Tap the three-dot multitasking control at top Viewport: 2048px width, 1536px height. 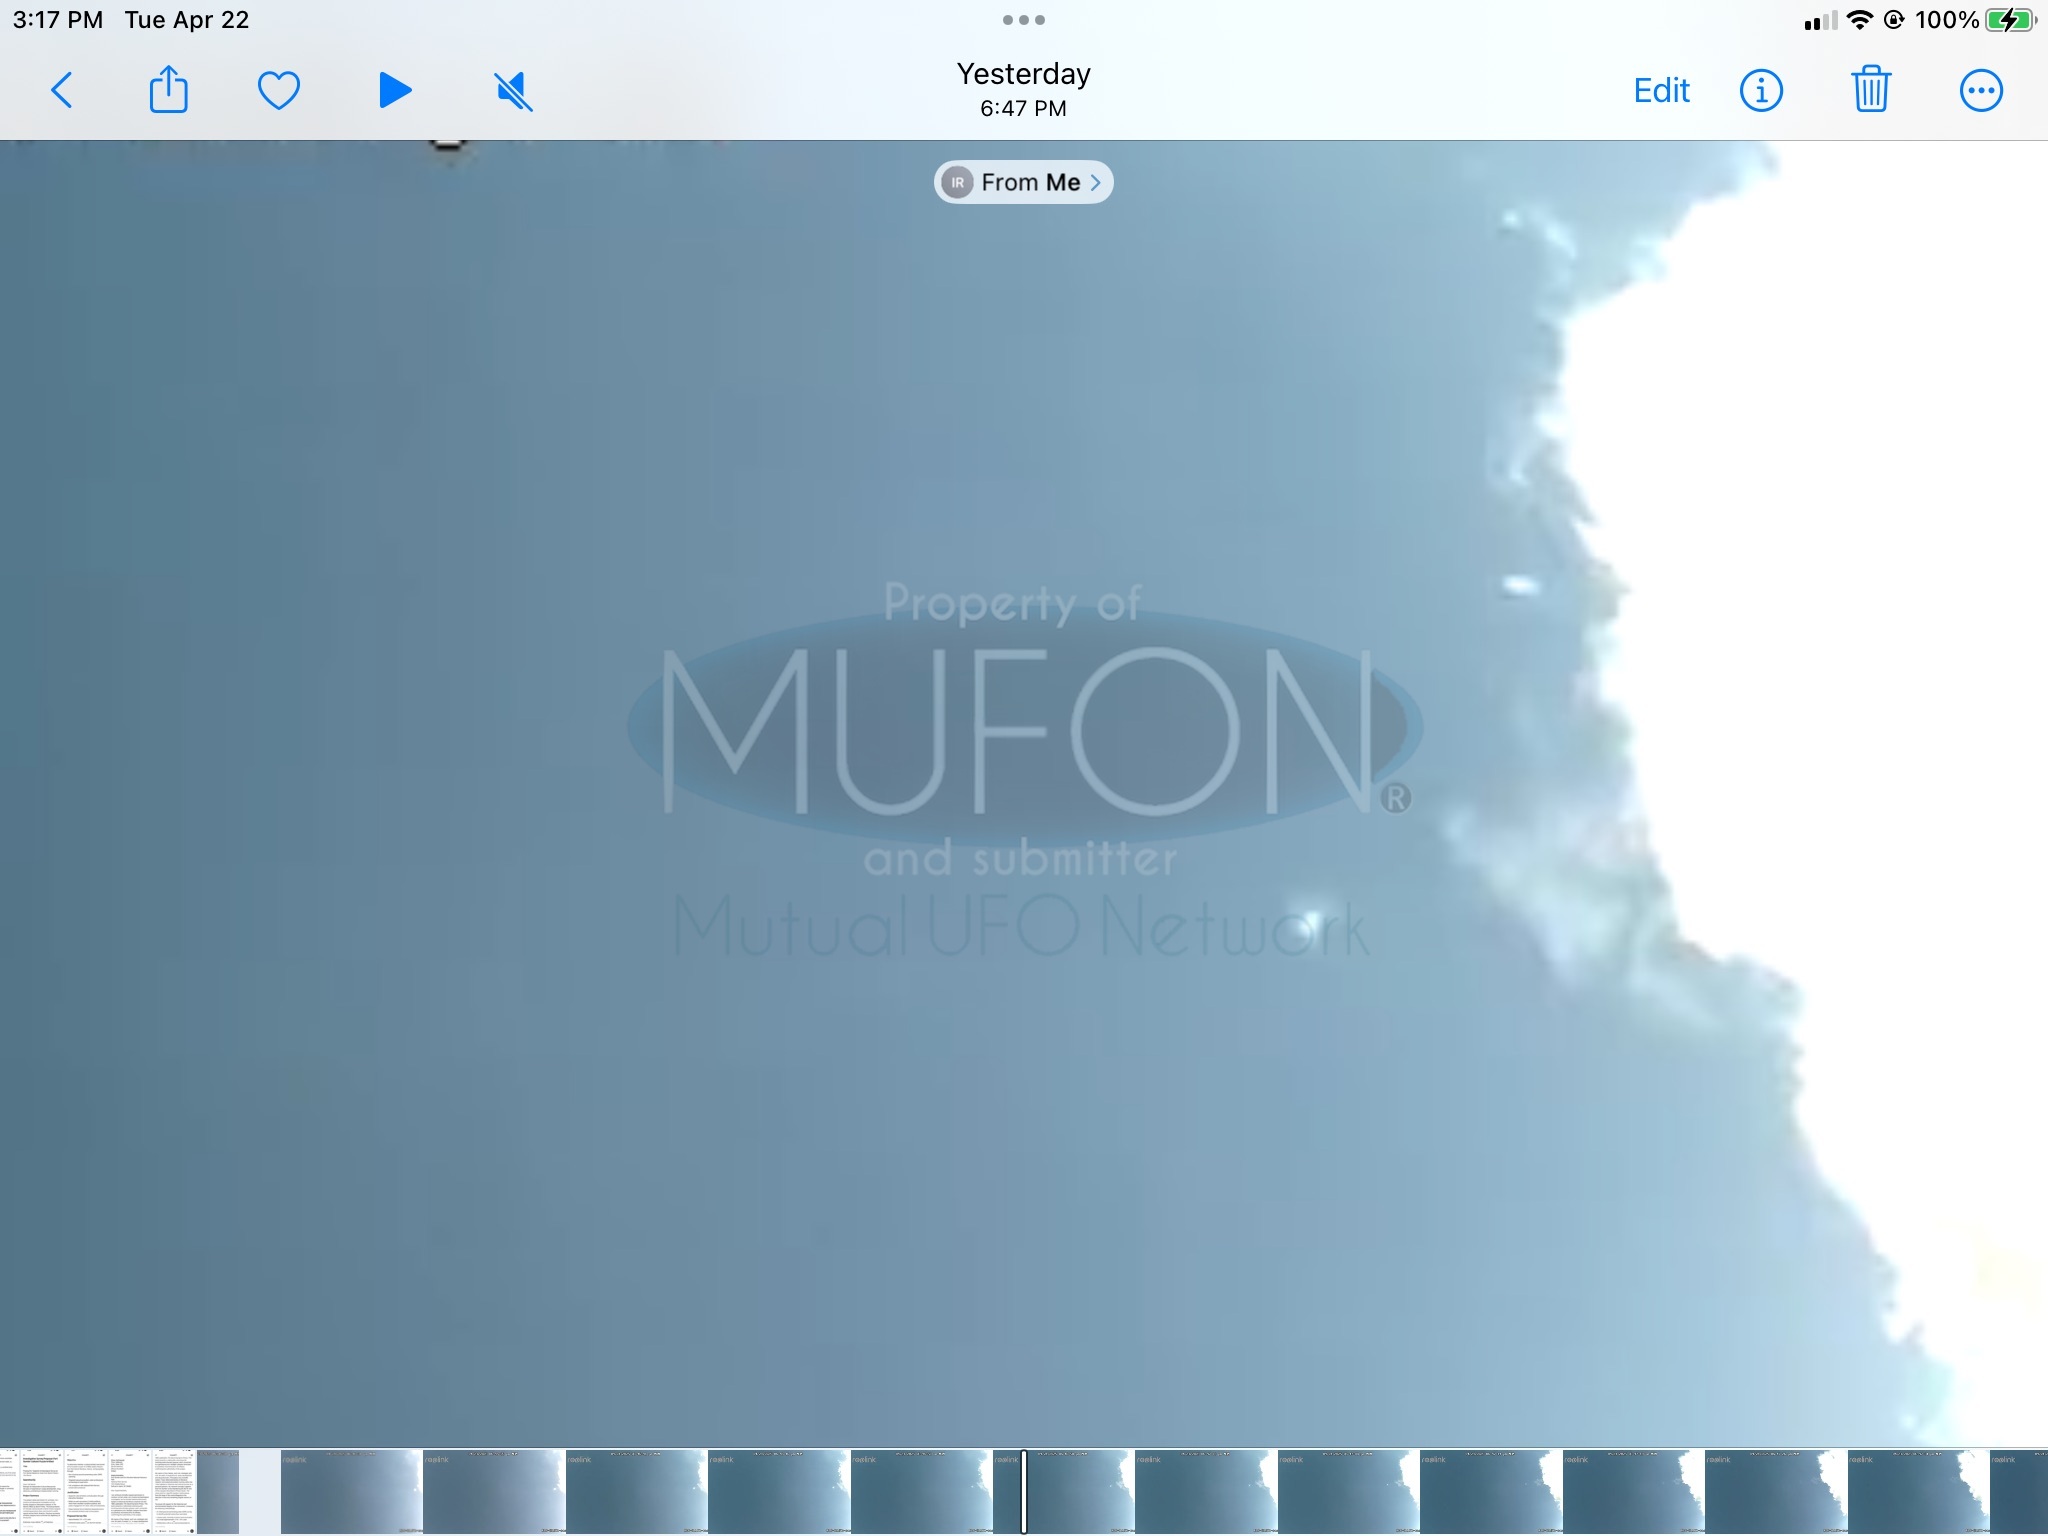tap(1023, 20)
